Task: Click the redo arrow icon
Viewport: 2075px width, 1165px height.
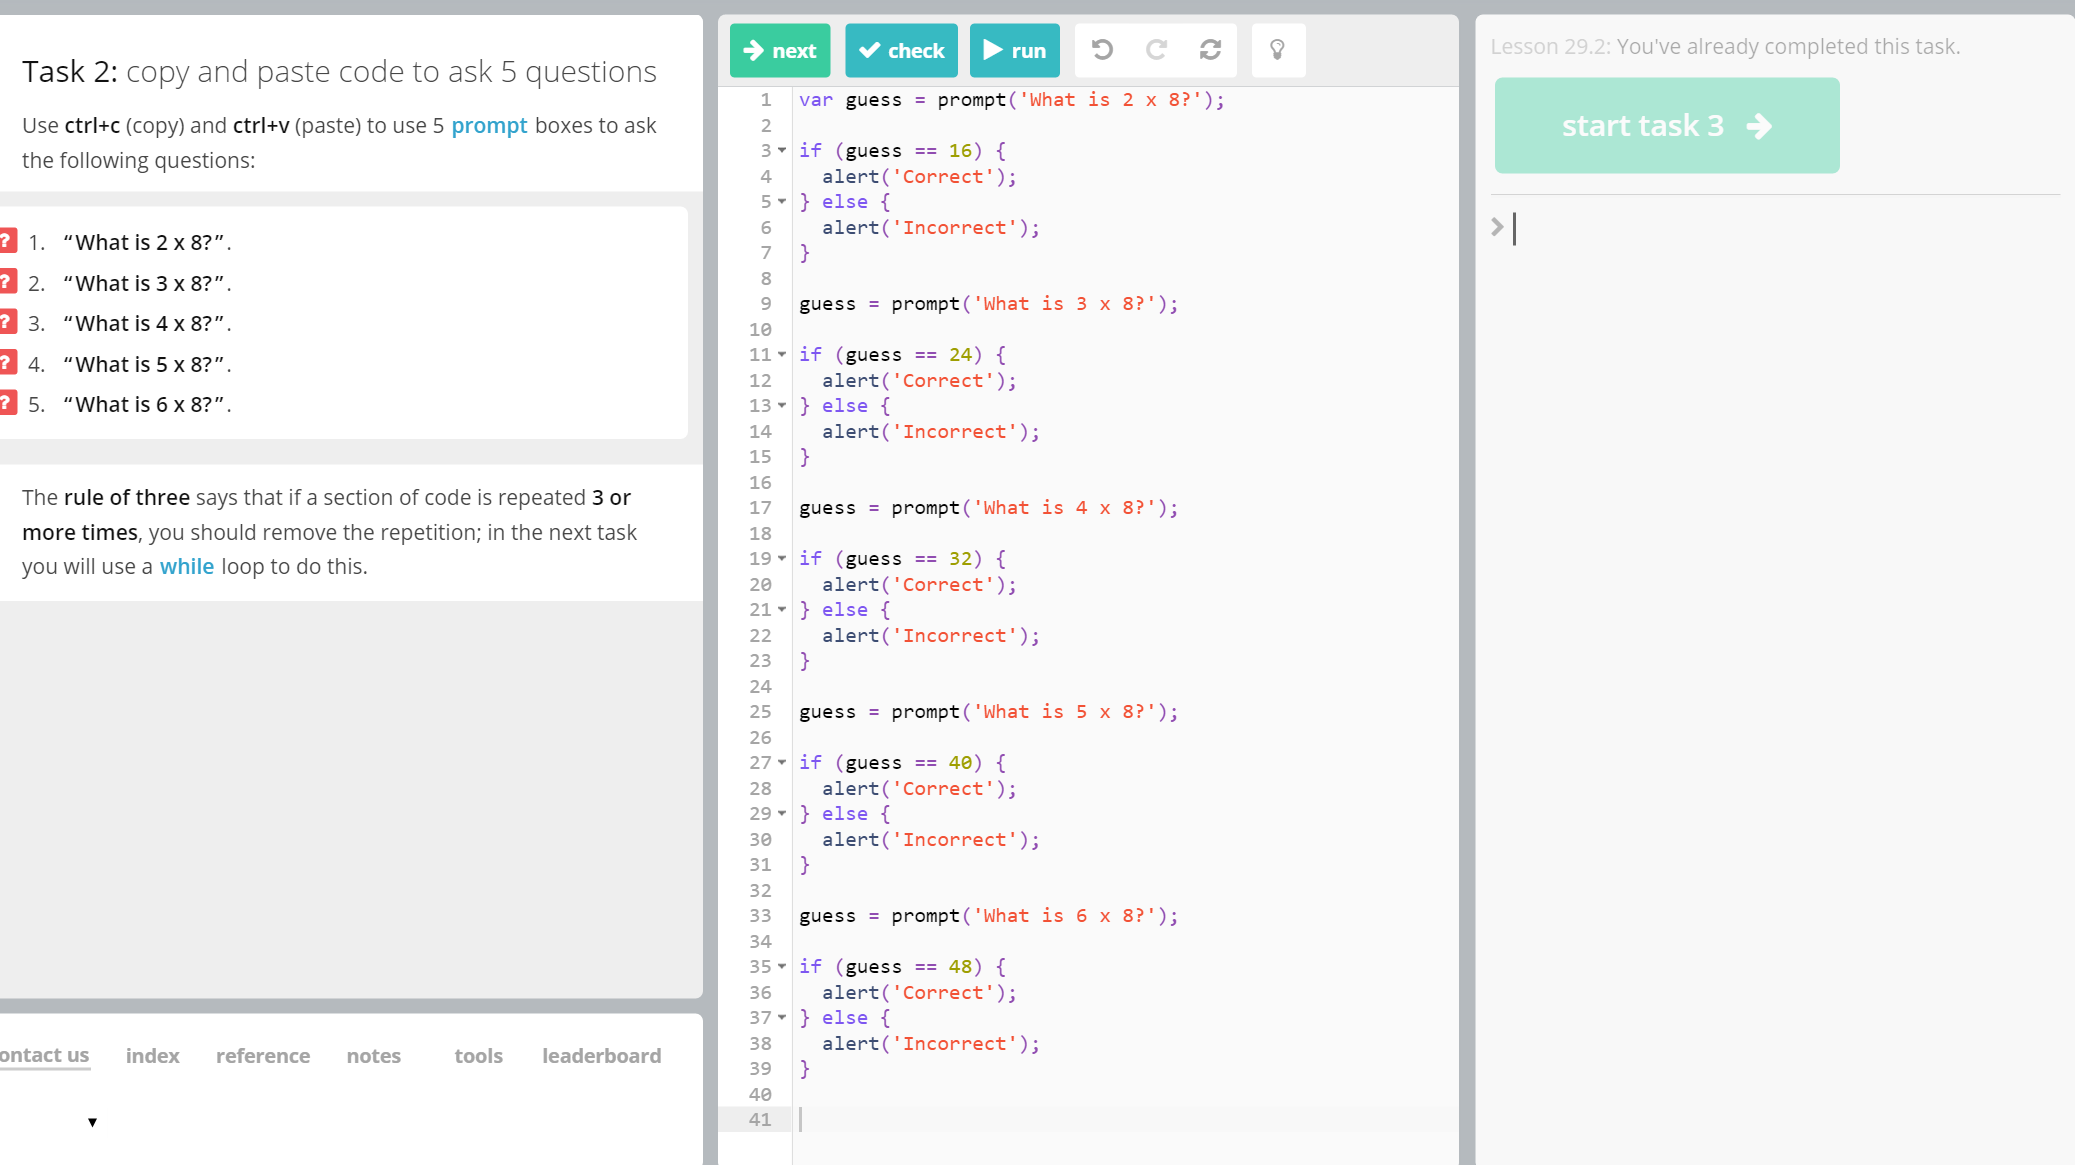Action: pos(1156,50)
